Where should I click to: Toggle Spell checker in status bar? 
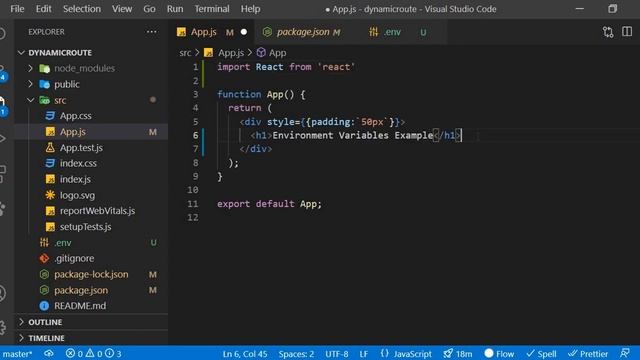pos(541,353)
